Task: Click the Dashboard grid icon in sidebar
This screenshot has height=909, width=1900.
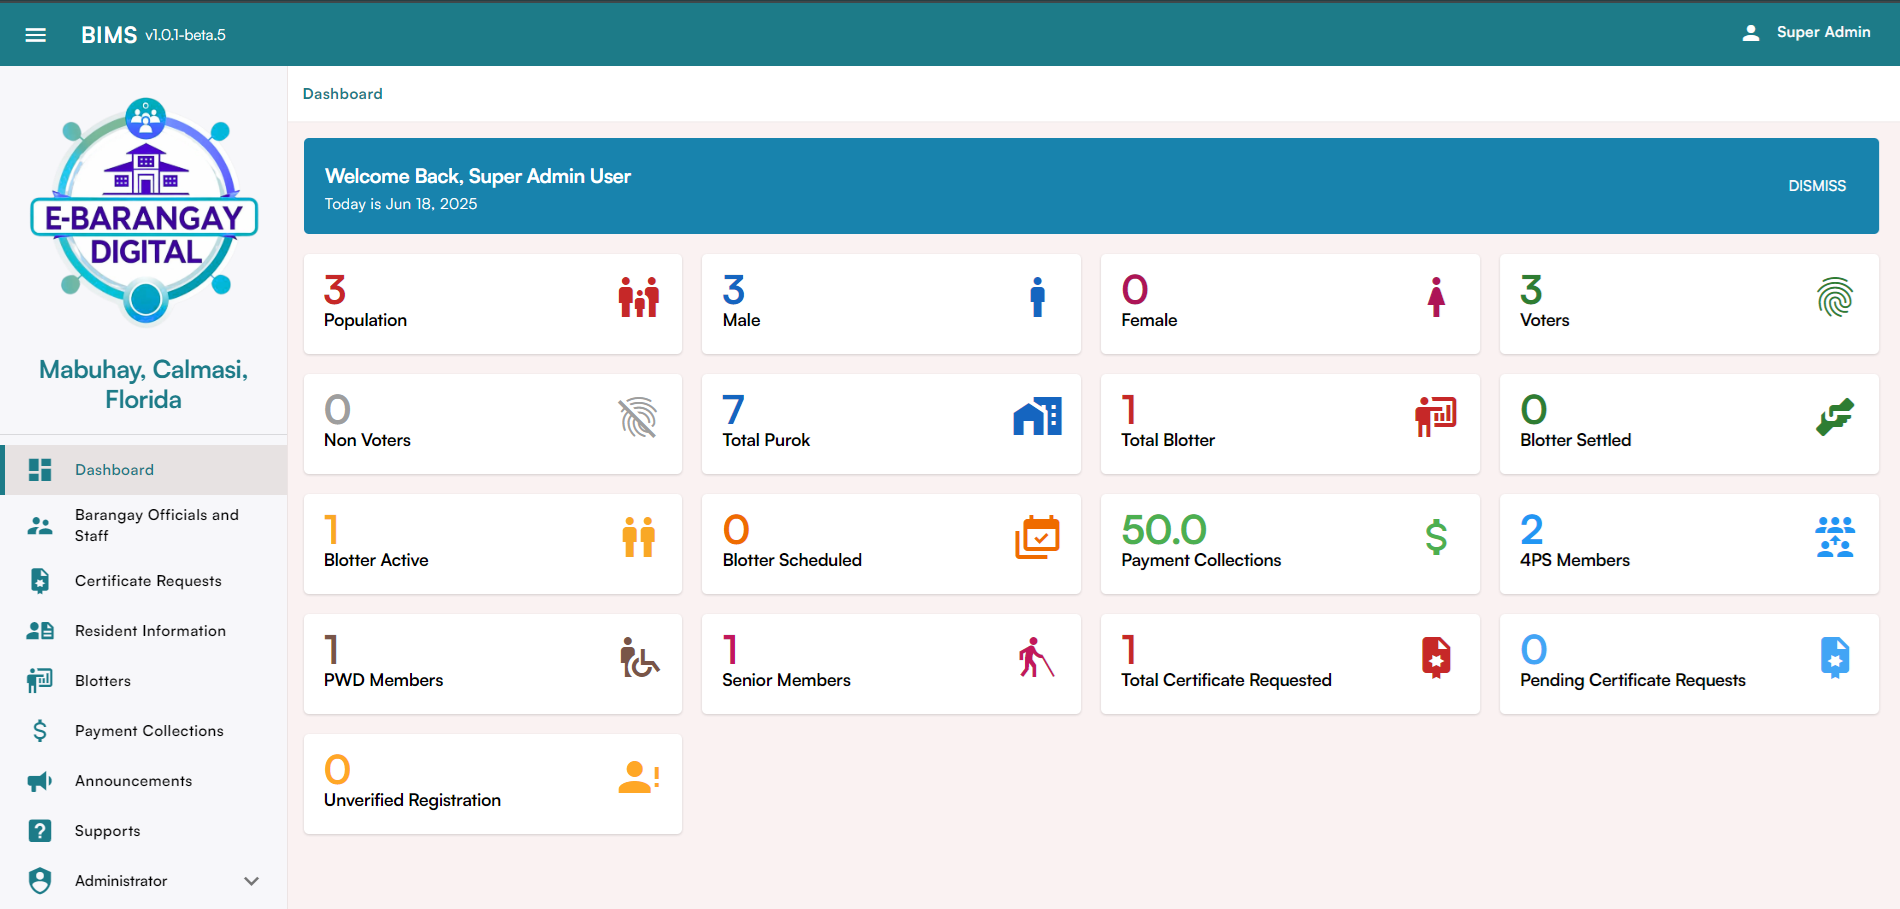Action: tap(40, 470)
